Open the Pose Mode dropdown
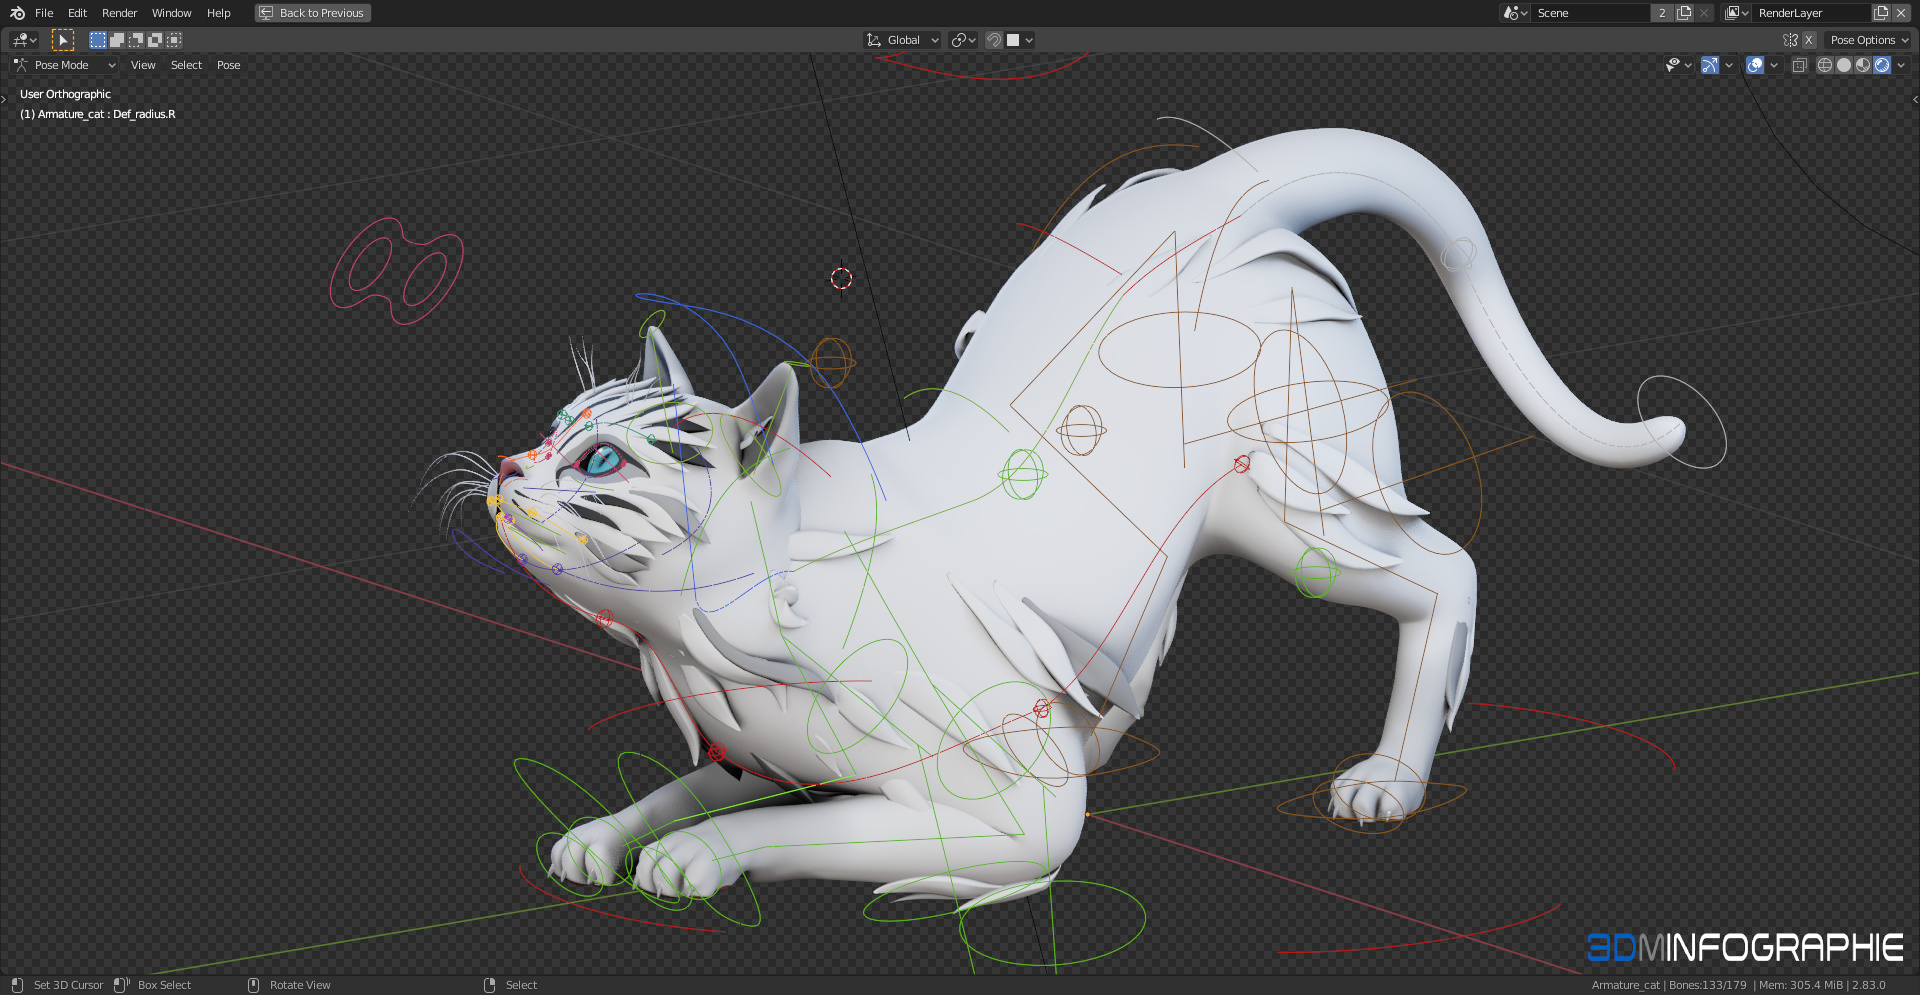Image resolution: width=1920 pixels, height=995 pixels. pos(64,65)
